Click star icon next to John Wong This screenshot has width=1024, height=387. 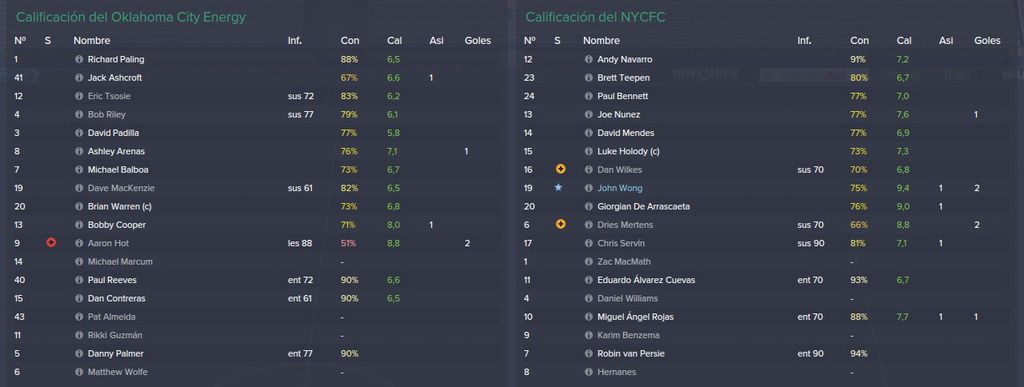pos(558,188)
